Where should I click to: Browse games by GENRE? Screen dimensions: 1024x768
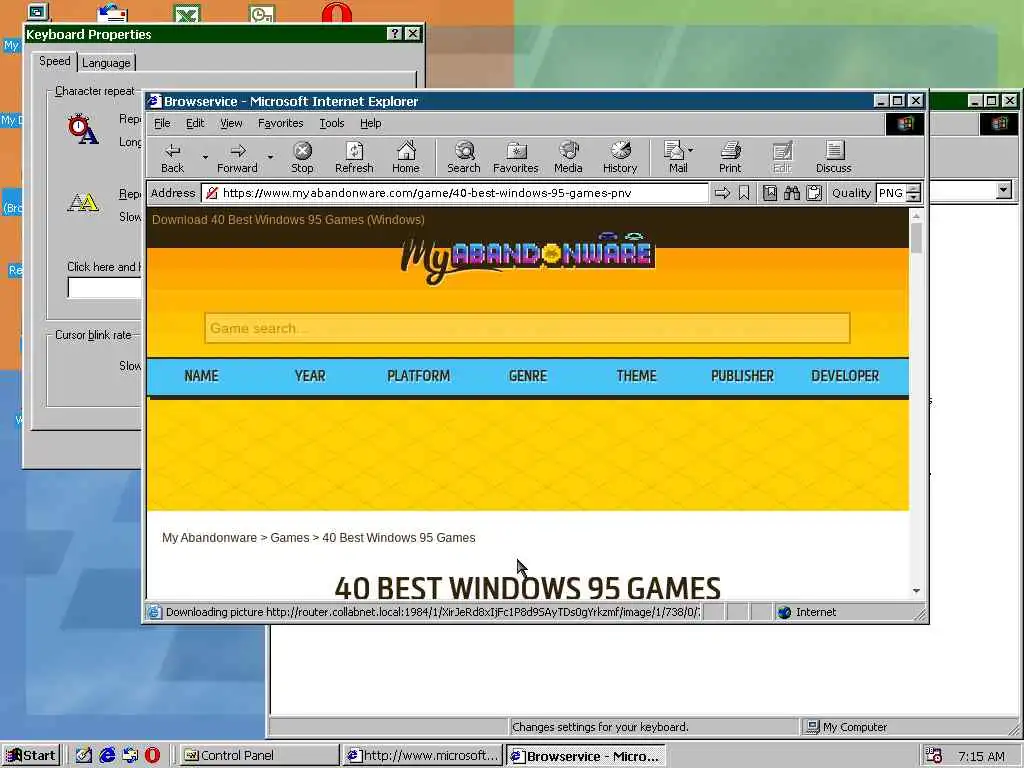528,376
